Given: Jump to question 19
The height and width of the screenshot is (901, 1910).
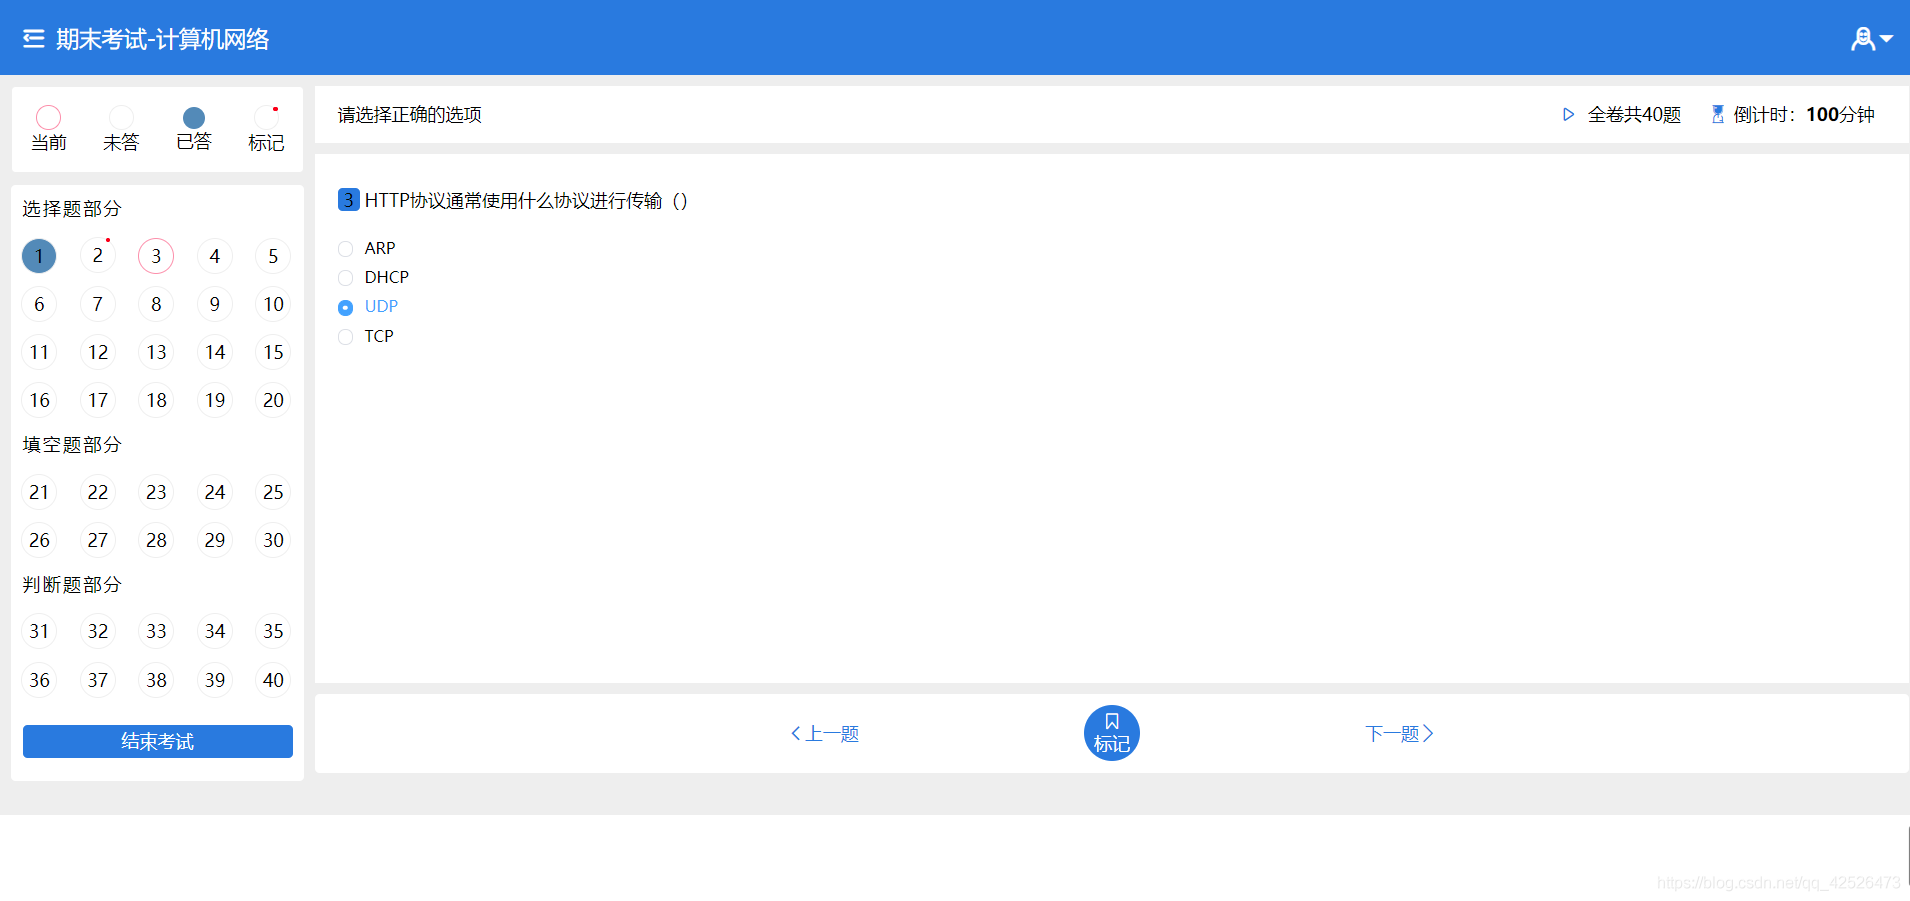Looking at the screenshot, I should (215, 400).
